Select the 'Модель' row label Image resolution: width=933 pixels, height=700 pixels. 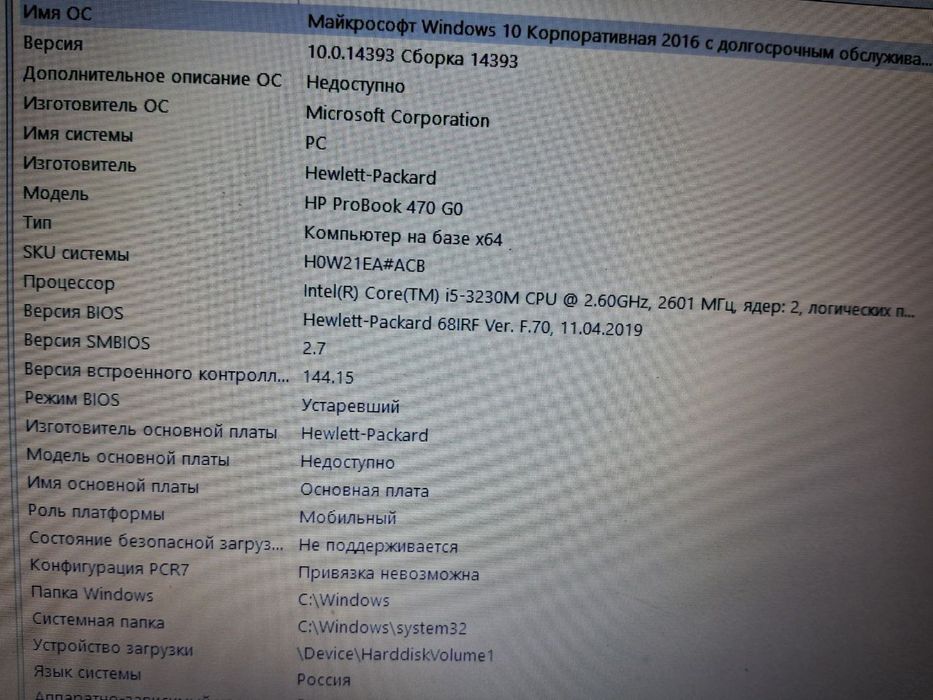tap(55, 193)
